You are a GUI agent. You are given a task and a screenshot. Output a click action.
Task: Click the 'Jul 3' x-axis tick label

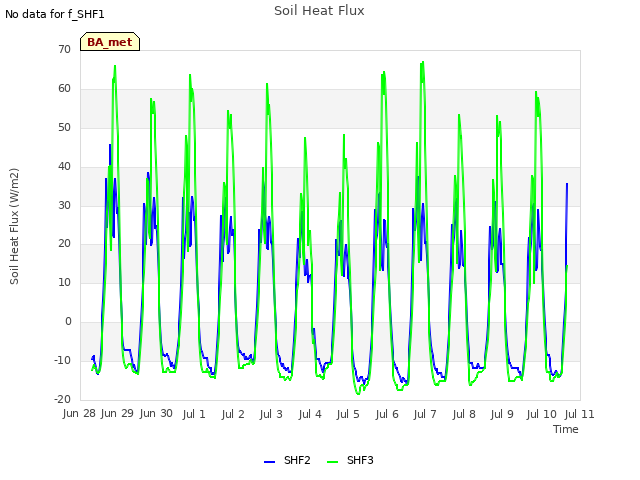coord(271,414)
